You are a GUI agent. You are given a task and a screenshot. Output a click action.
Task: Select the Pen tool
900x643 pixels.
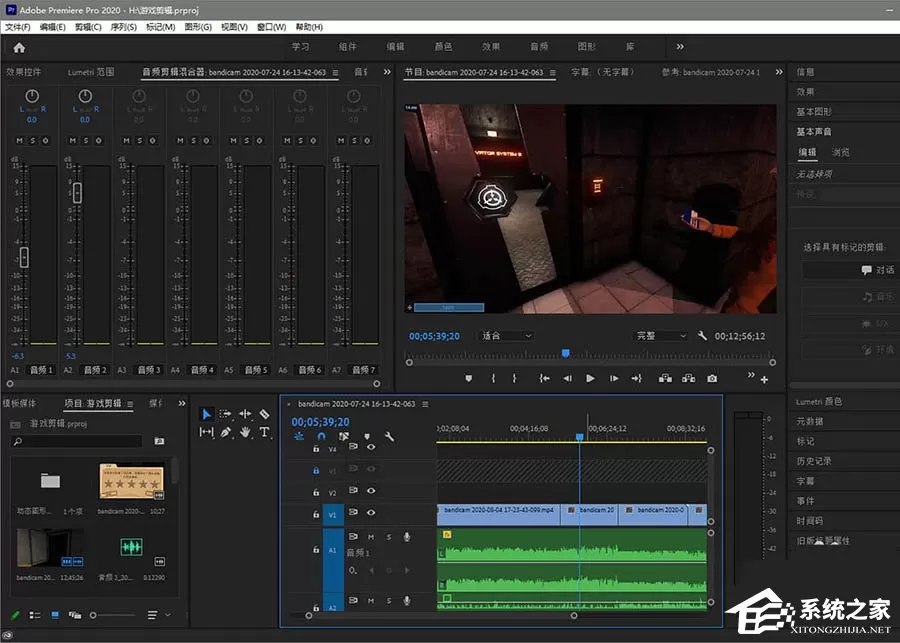click(x=226, y=432)
